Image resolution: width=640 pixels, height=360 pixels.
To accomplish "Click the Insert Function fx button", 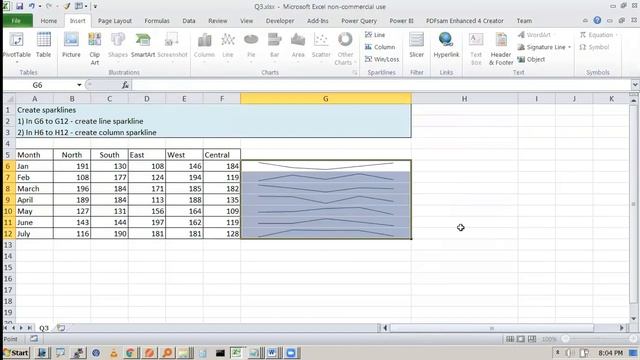I will point(125,85).
